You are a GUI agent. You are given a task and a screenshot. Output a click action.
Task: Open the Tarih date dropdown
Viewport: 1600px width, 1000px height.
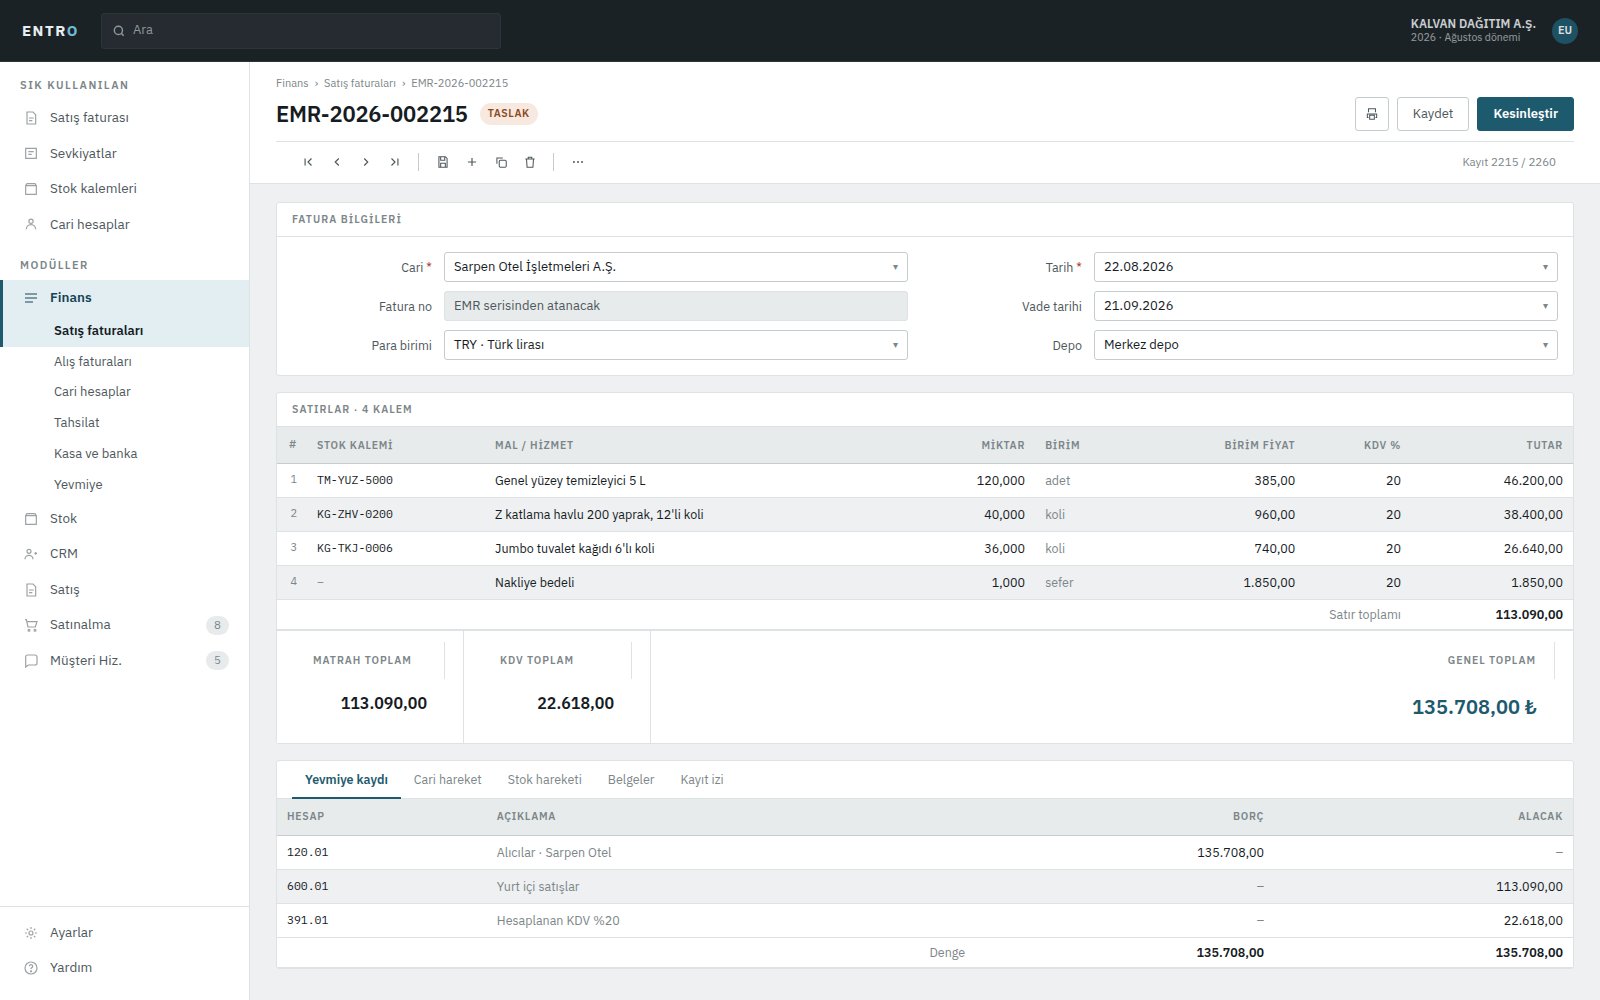tap(1326, 267)
